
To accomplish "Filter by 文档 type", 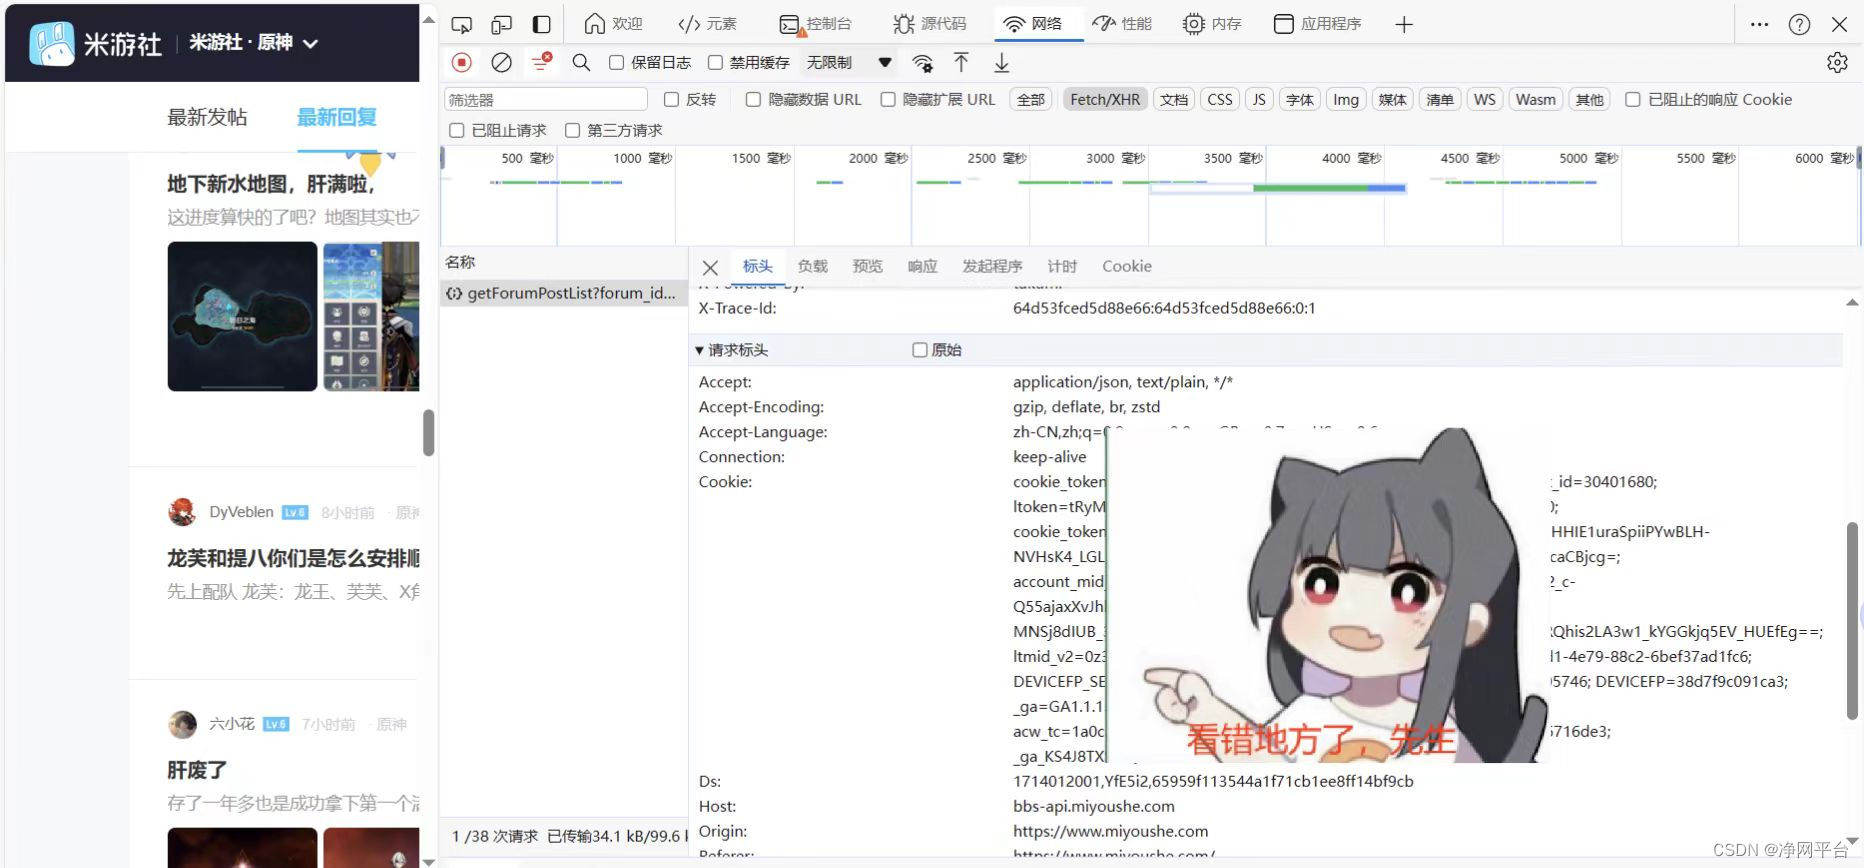I will [x=1174, y=100].
